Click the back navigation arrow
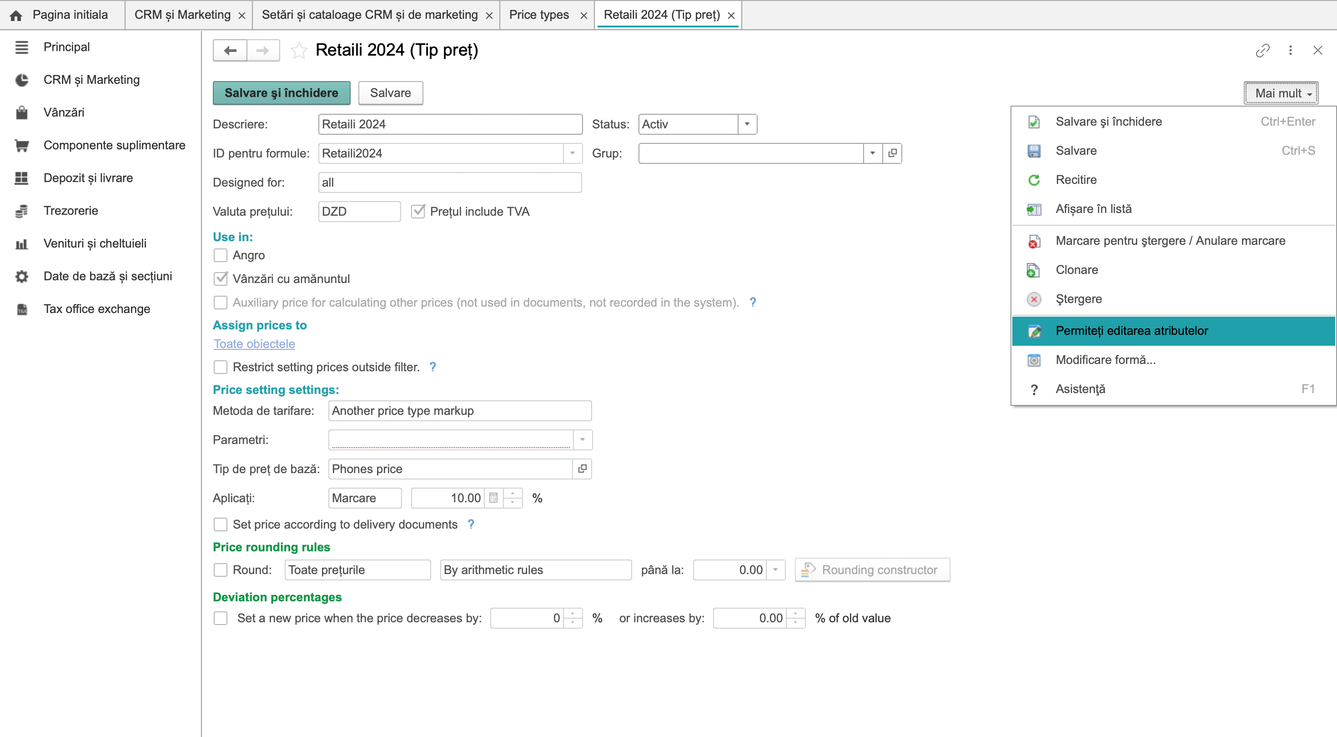 (230, 50)
